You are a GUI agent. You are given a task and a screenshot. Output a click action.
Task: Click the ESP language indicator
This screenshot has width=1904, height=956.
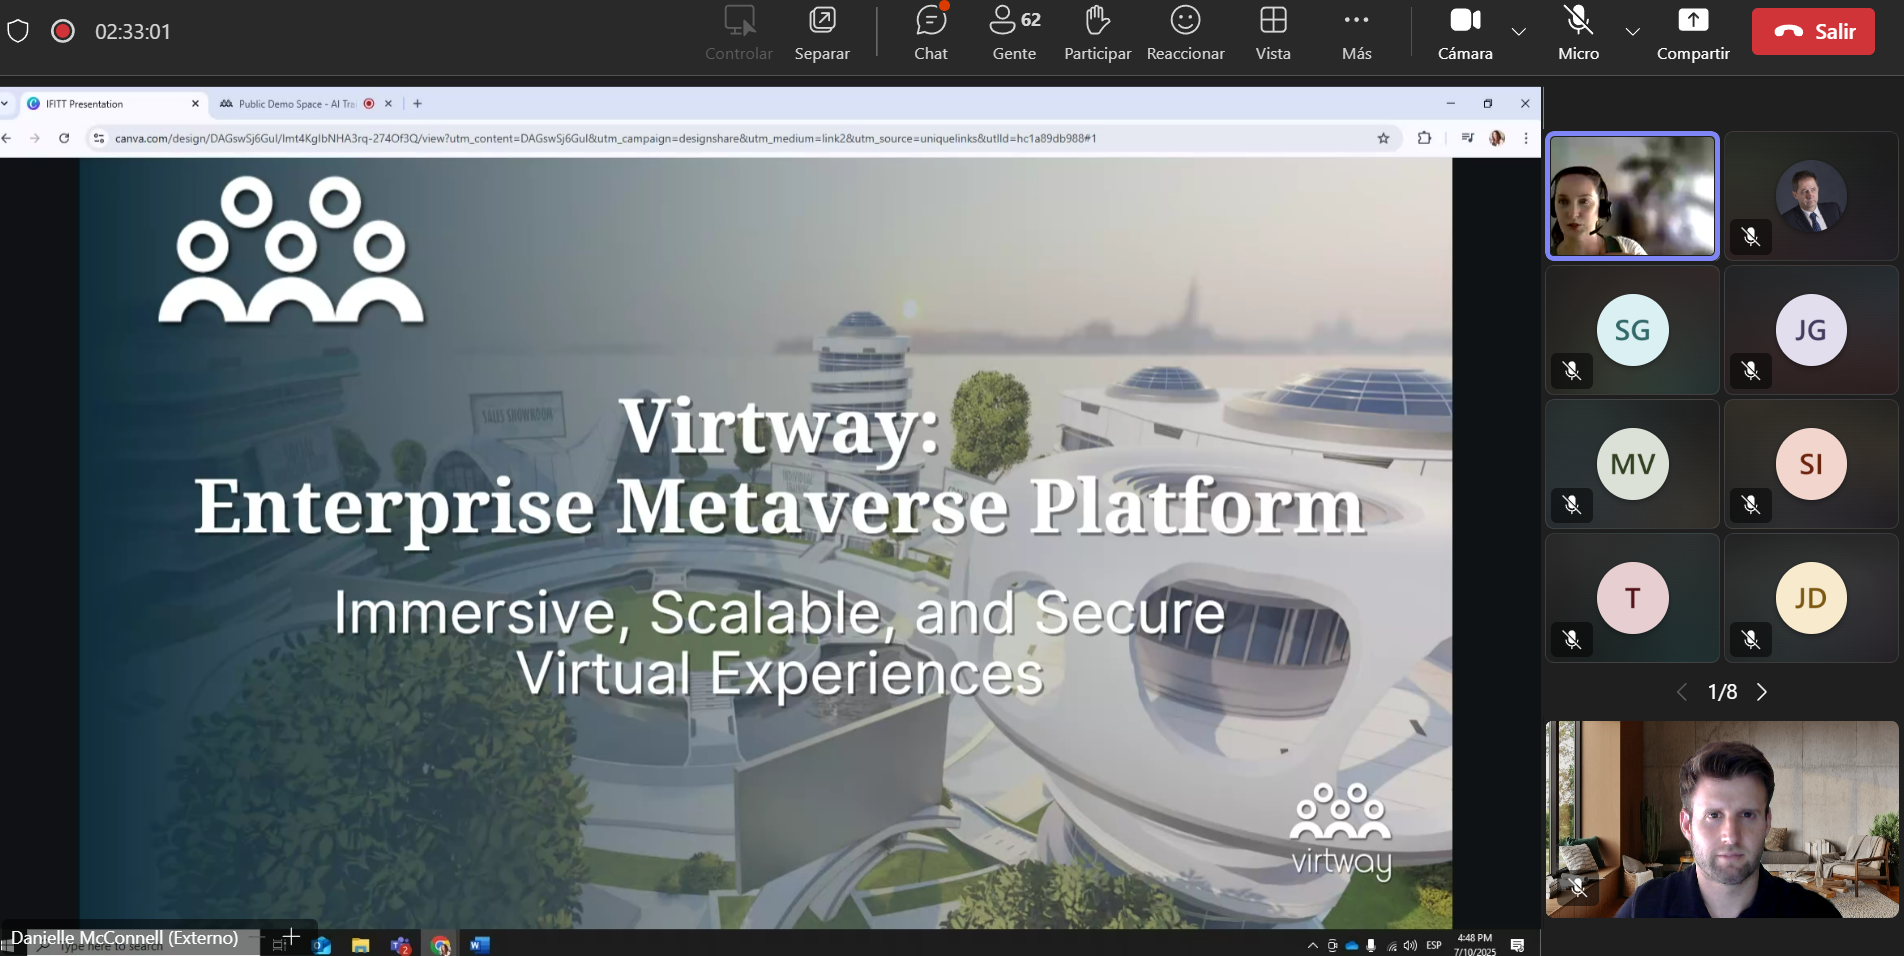pyautogui.click(x=1434, y=945)
